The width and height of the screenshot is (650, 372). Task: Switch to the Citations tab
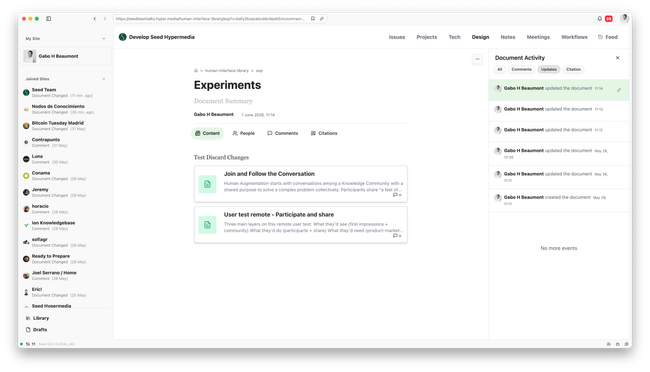pyautogui.click(x=324, y=133)
